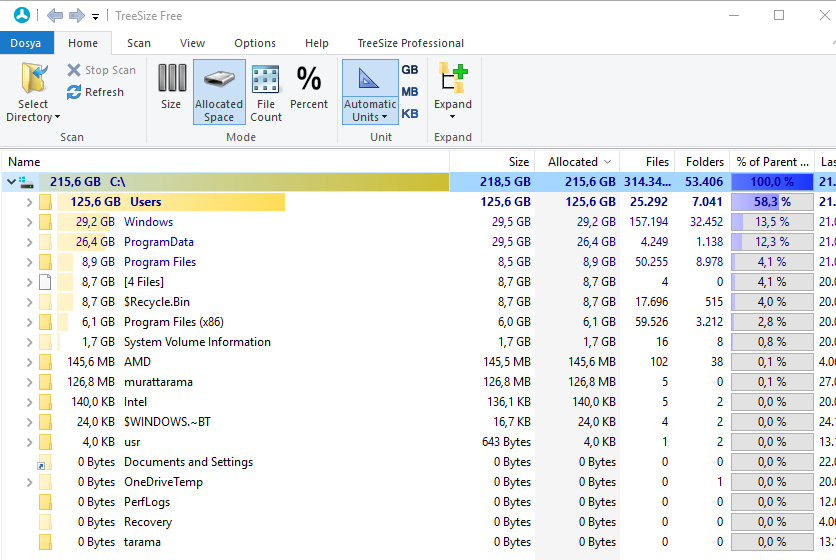Open the TreeSize Professional tab
The width and height of the screenshot is (836, 560).
point(411,43)
